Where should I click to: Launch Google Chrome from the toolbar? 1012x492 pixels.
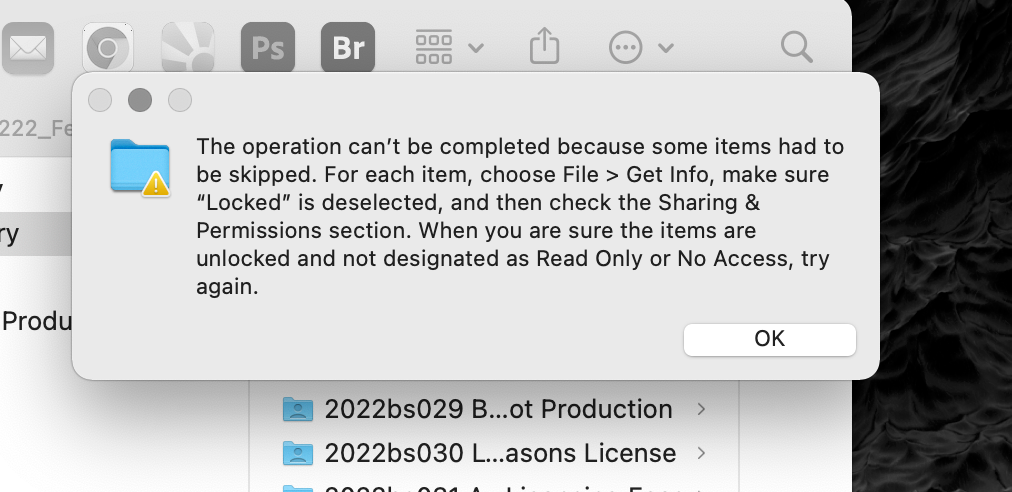108,47
